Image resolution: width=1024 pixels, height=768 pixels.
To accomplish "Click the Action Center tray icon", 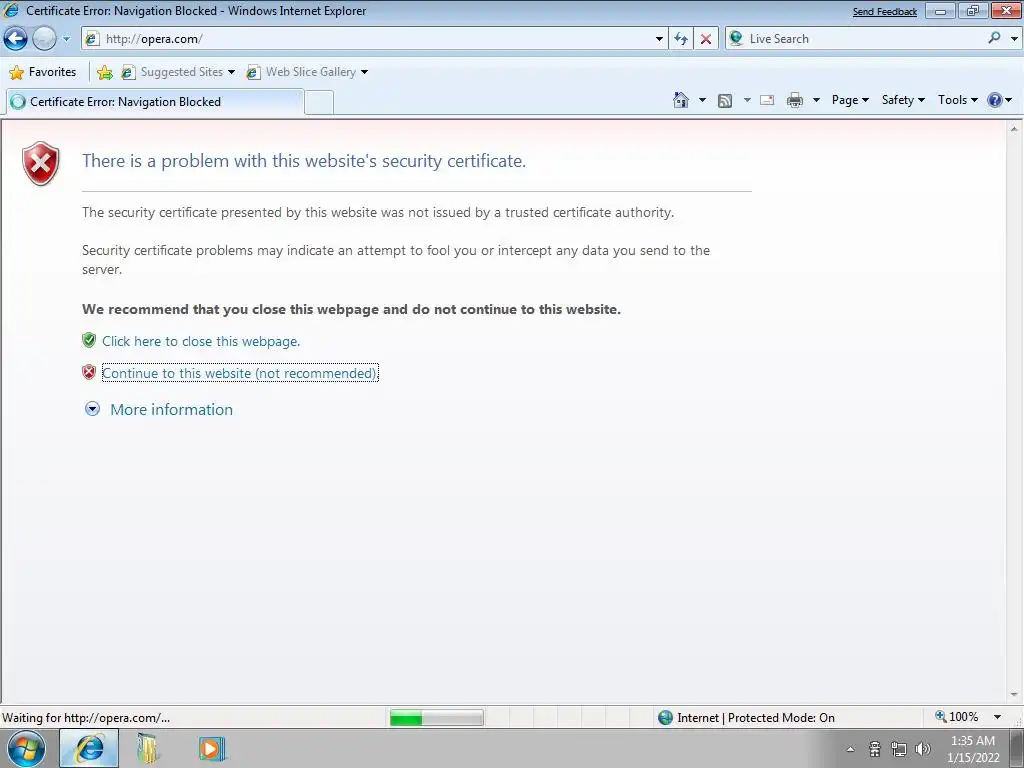I will click(875, 749).
